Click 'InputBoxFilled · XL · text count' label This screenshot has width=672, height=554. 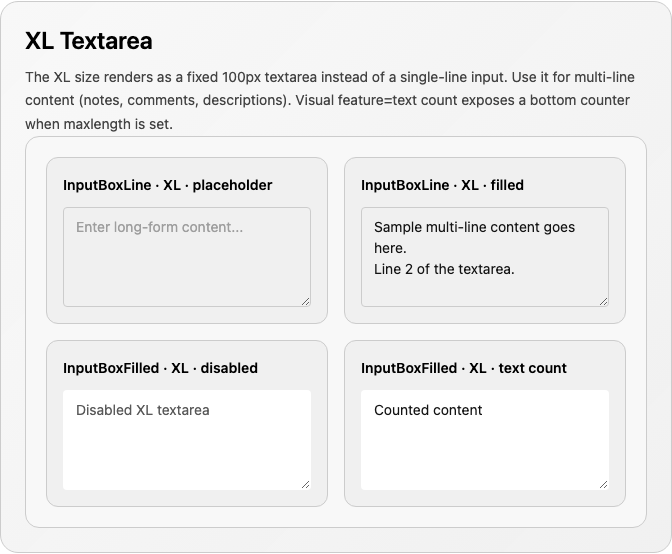coord(464,368)
